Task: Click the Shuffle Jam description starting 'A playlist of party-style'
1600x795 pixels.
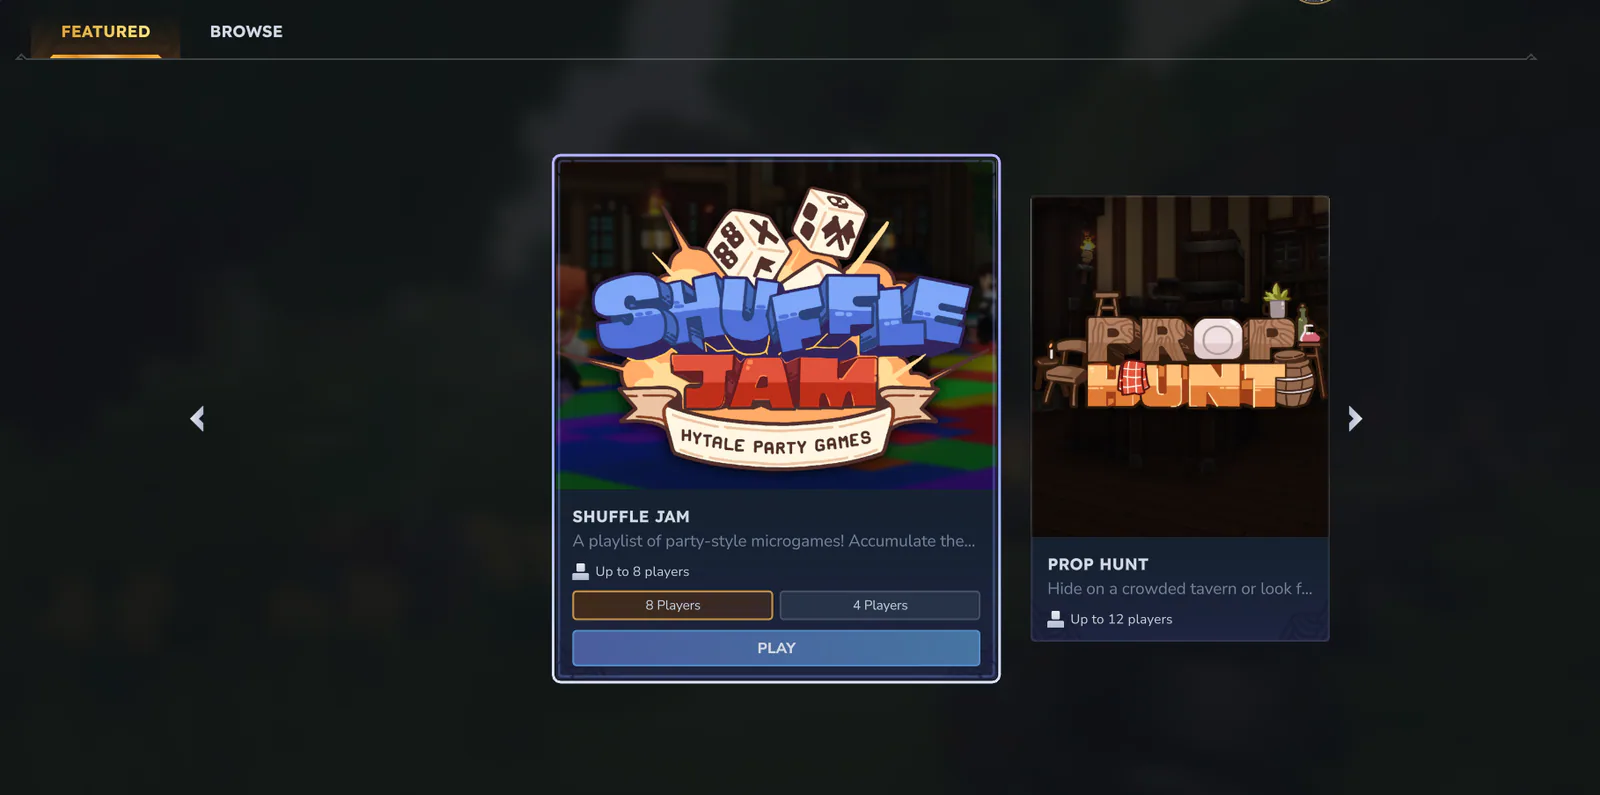Action: tap(774, 541)
